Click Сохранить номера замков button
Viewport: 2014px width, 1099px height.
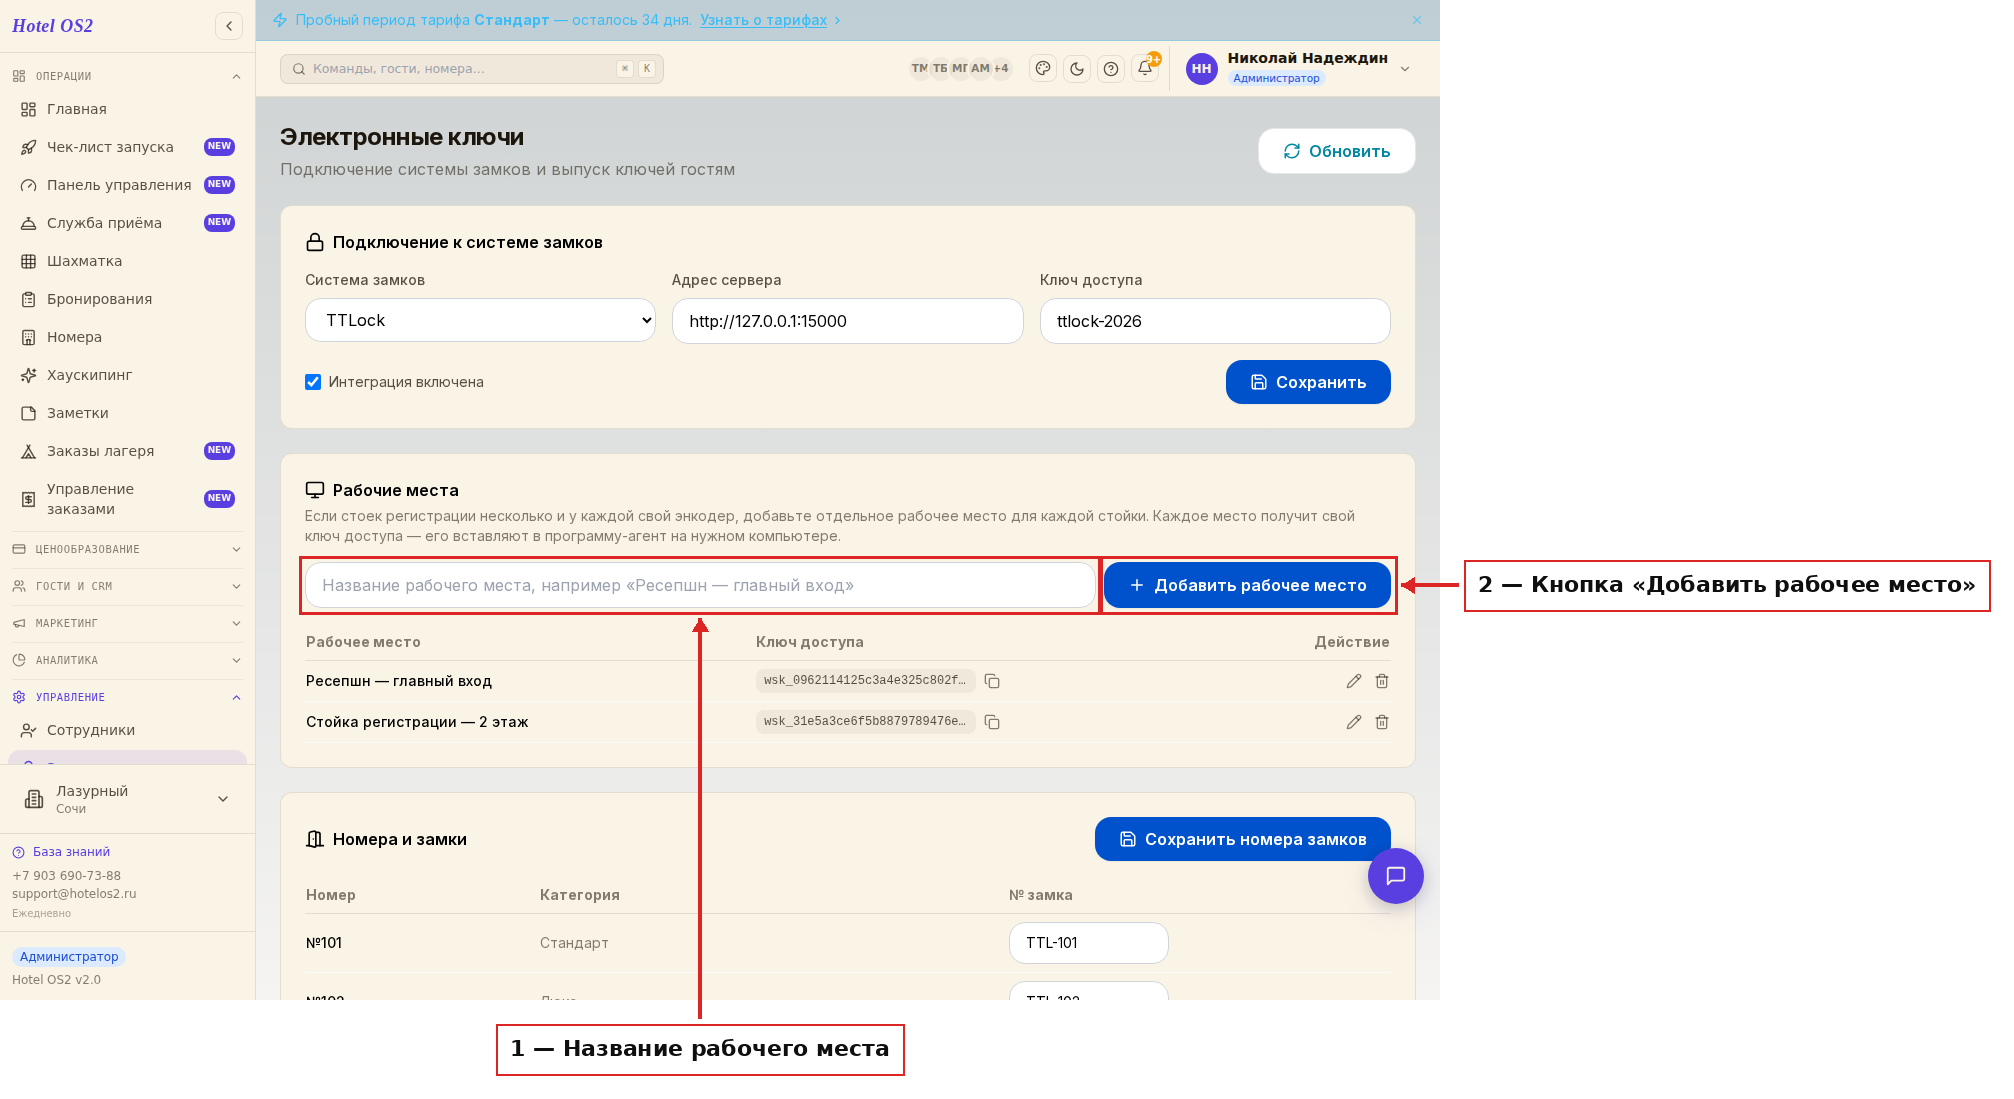[1243, 839]
